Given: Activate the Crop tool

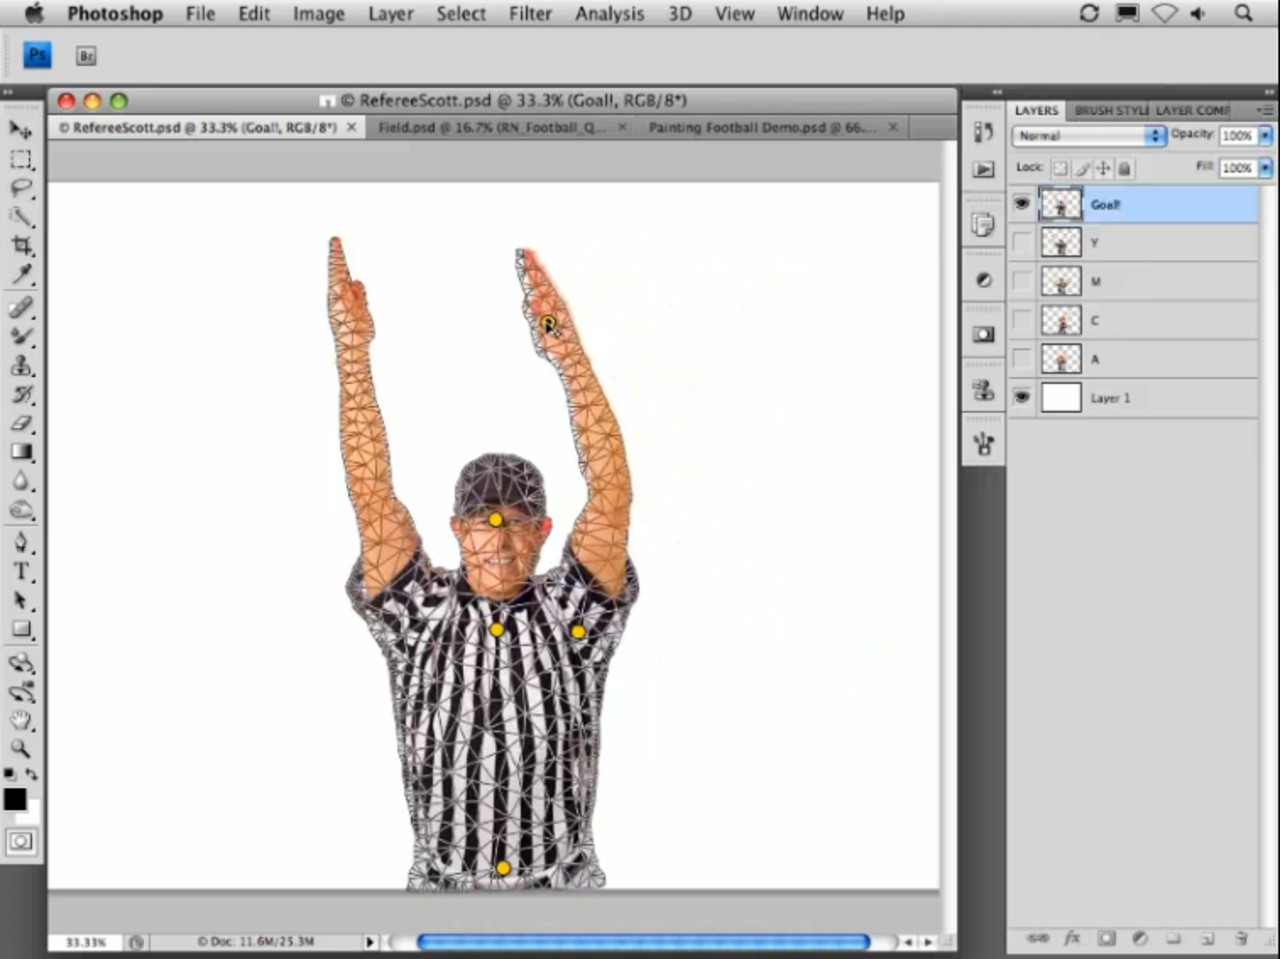Looking at the screenshot, I should [x=21, y=247].
